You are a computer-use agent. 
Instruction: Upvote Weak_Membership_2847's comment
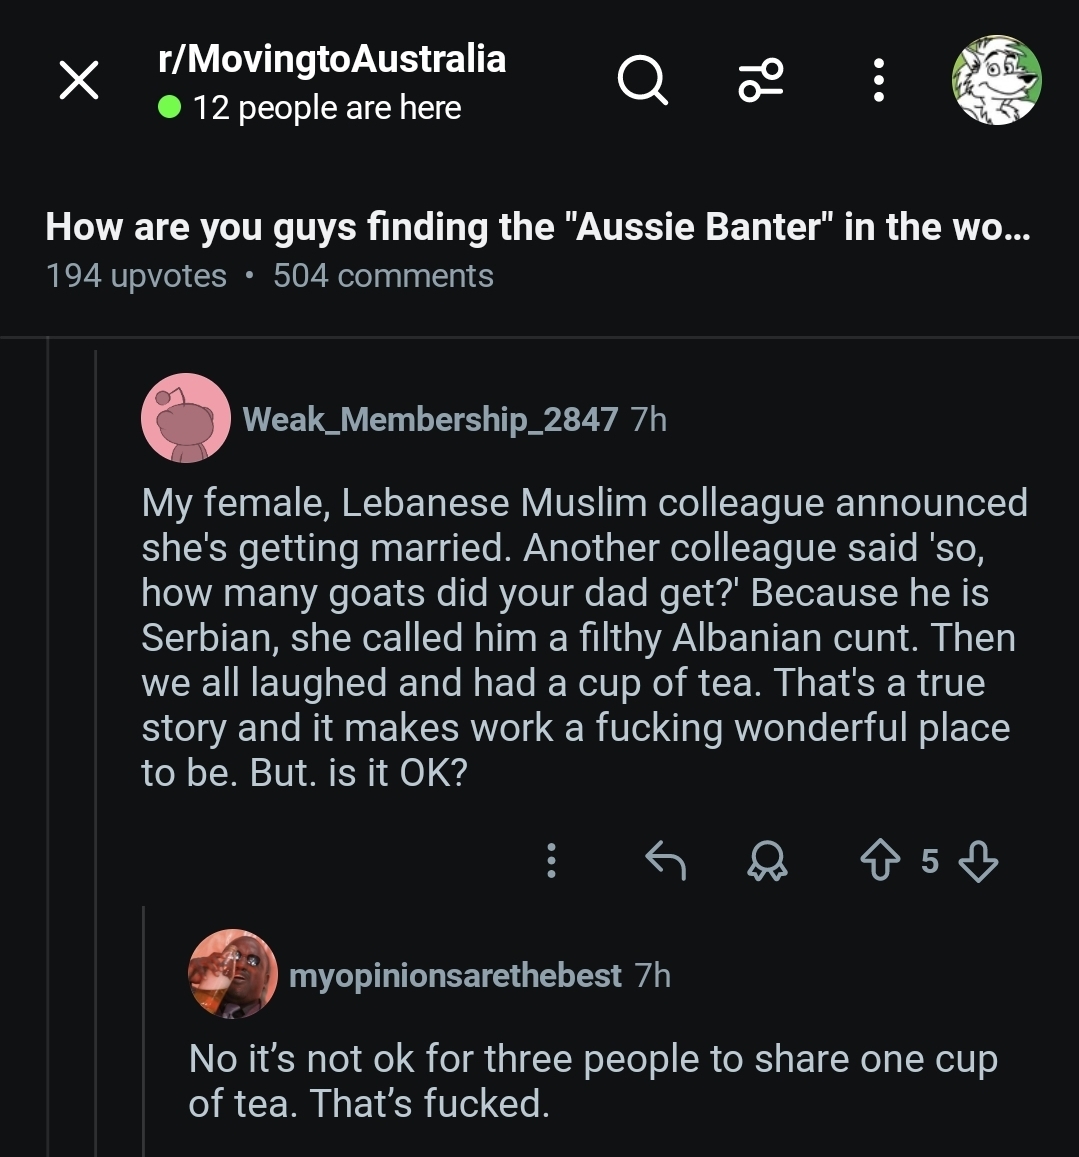[880, 861]
